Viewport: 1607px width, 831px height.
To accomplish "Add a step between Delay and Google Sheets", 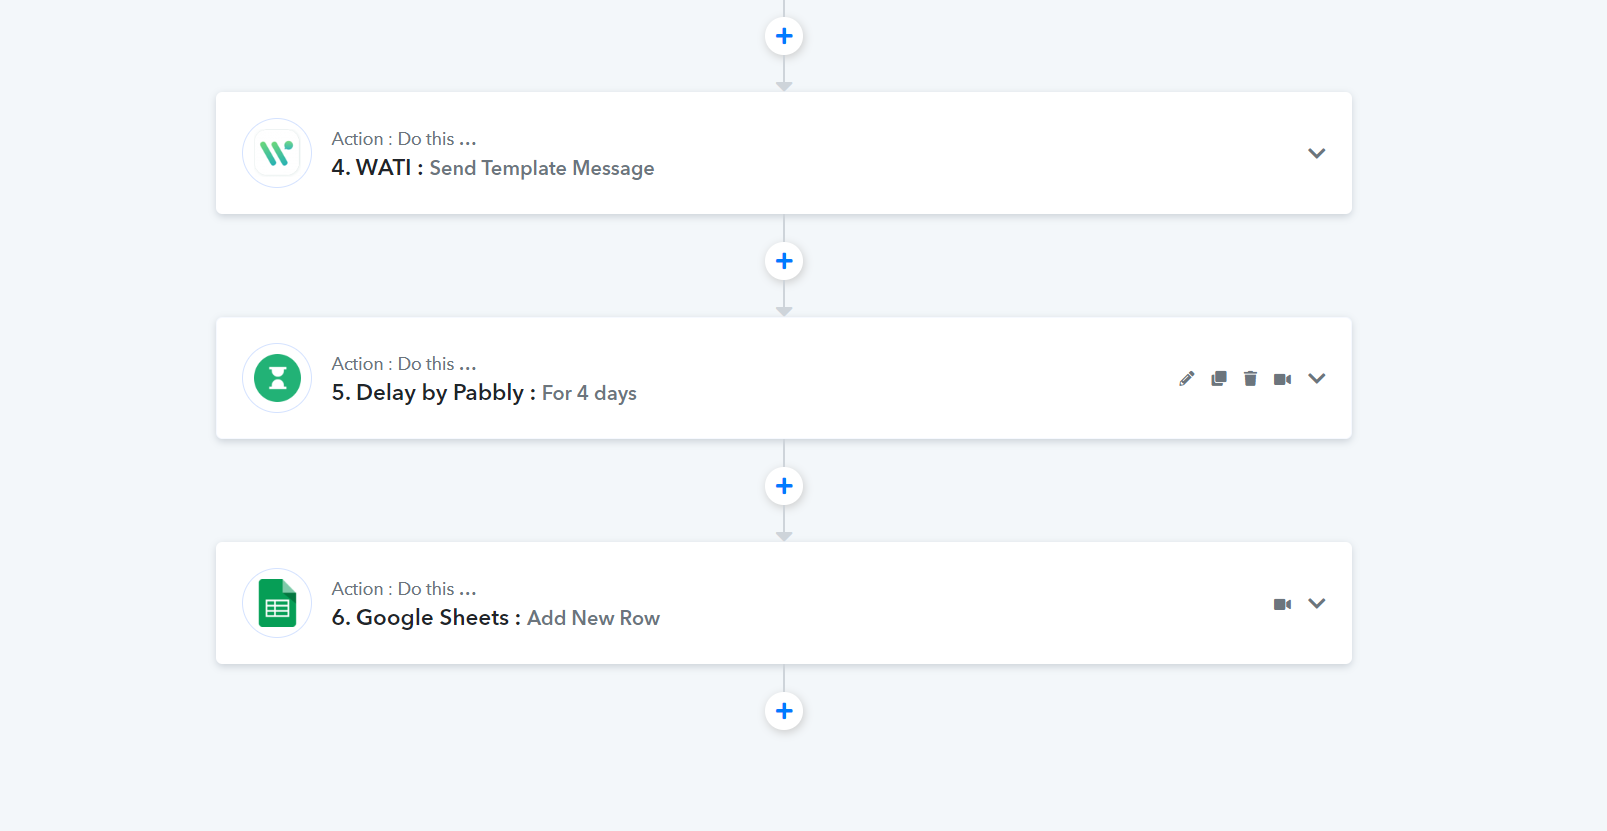I will coord(784,486).
